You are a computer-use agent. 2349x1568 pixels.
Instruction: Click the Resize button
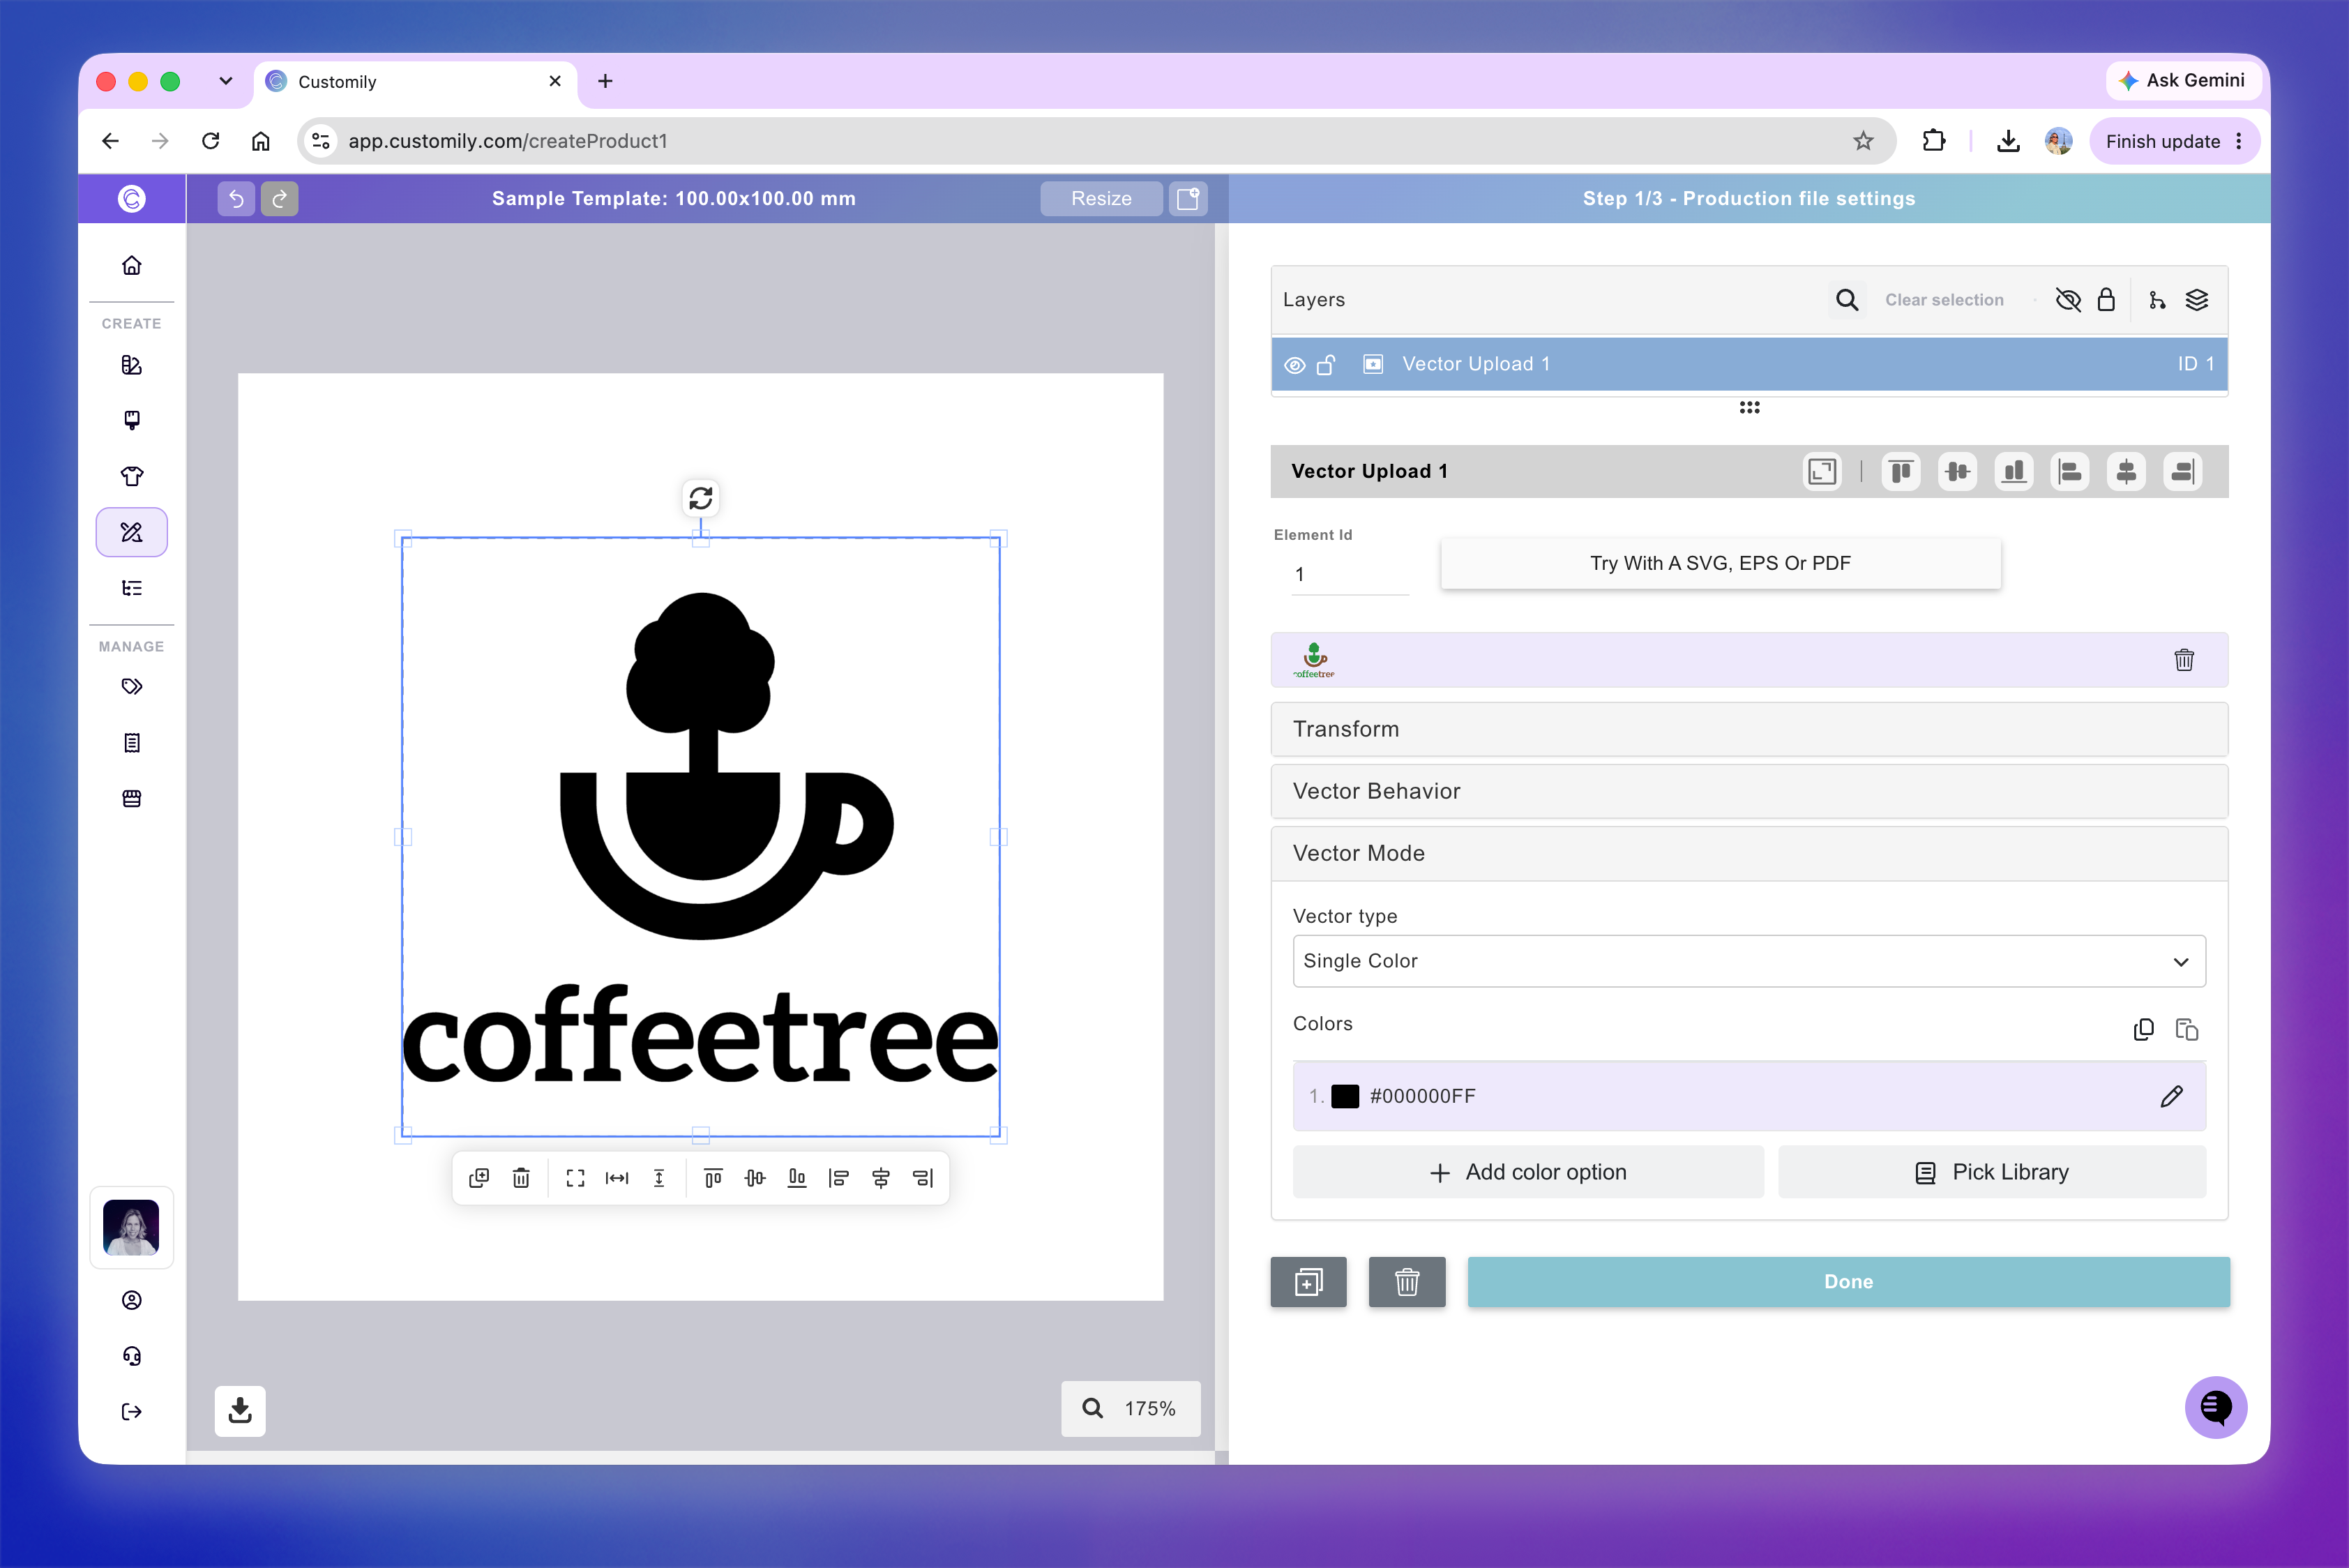[1101, 198]
